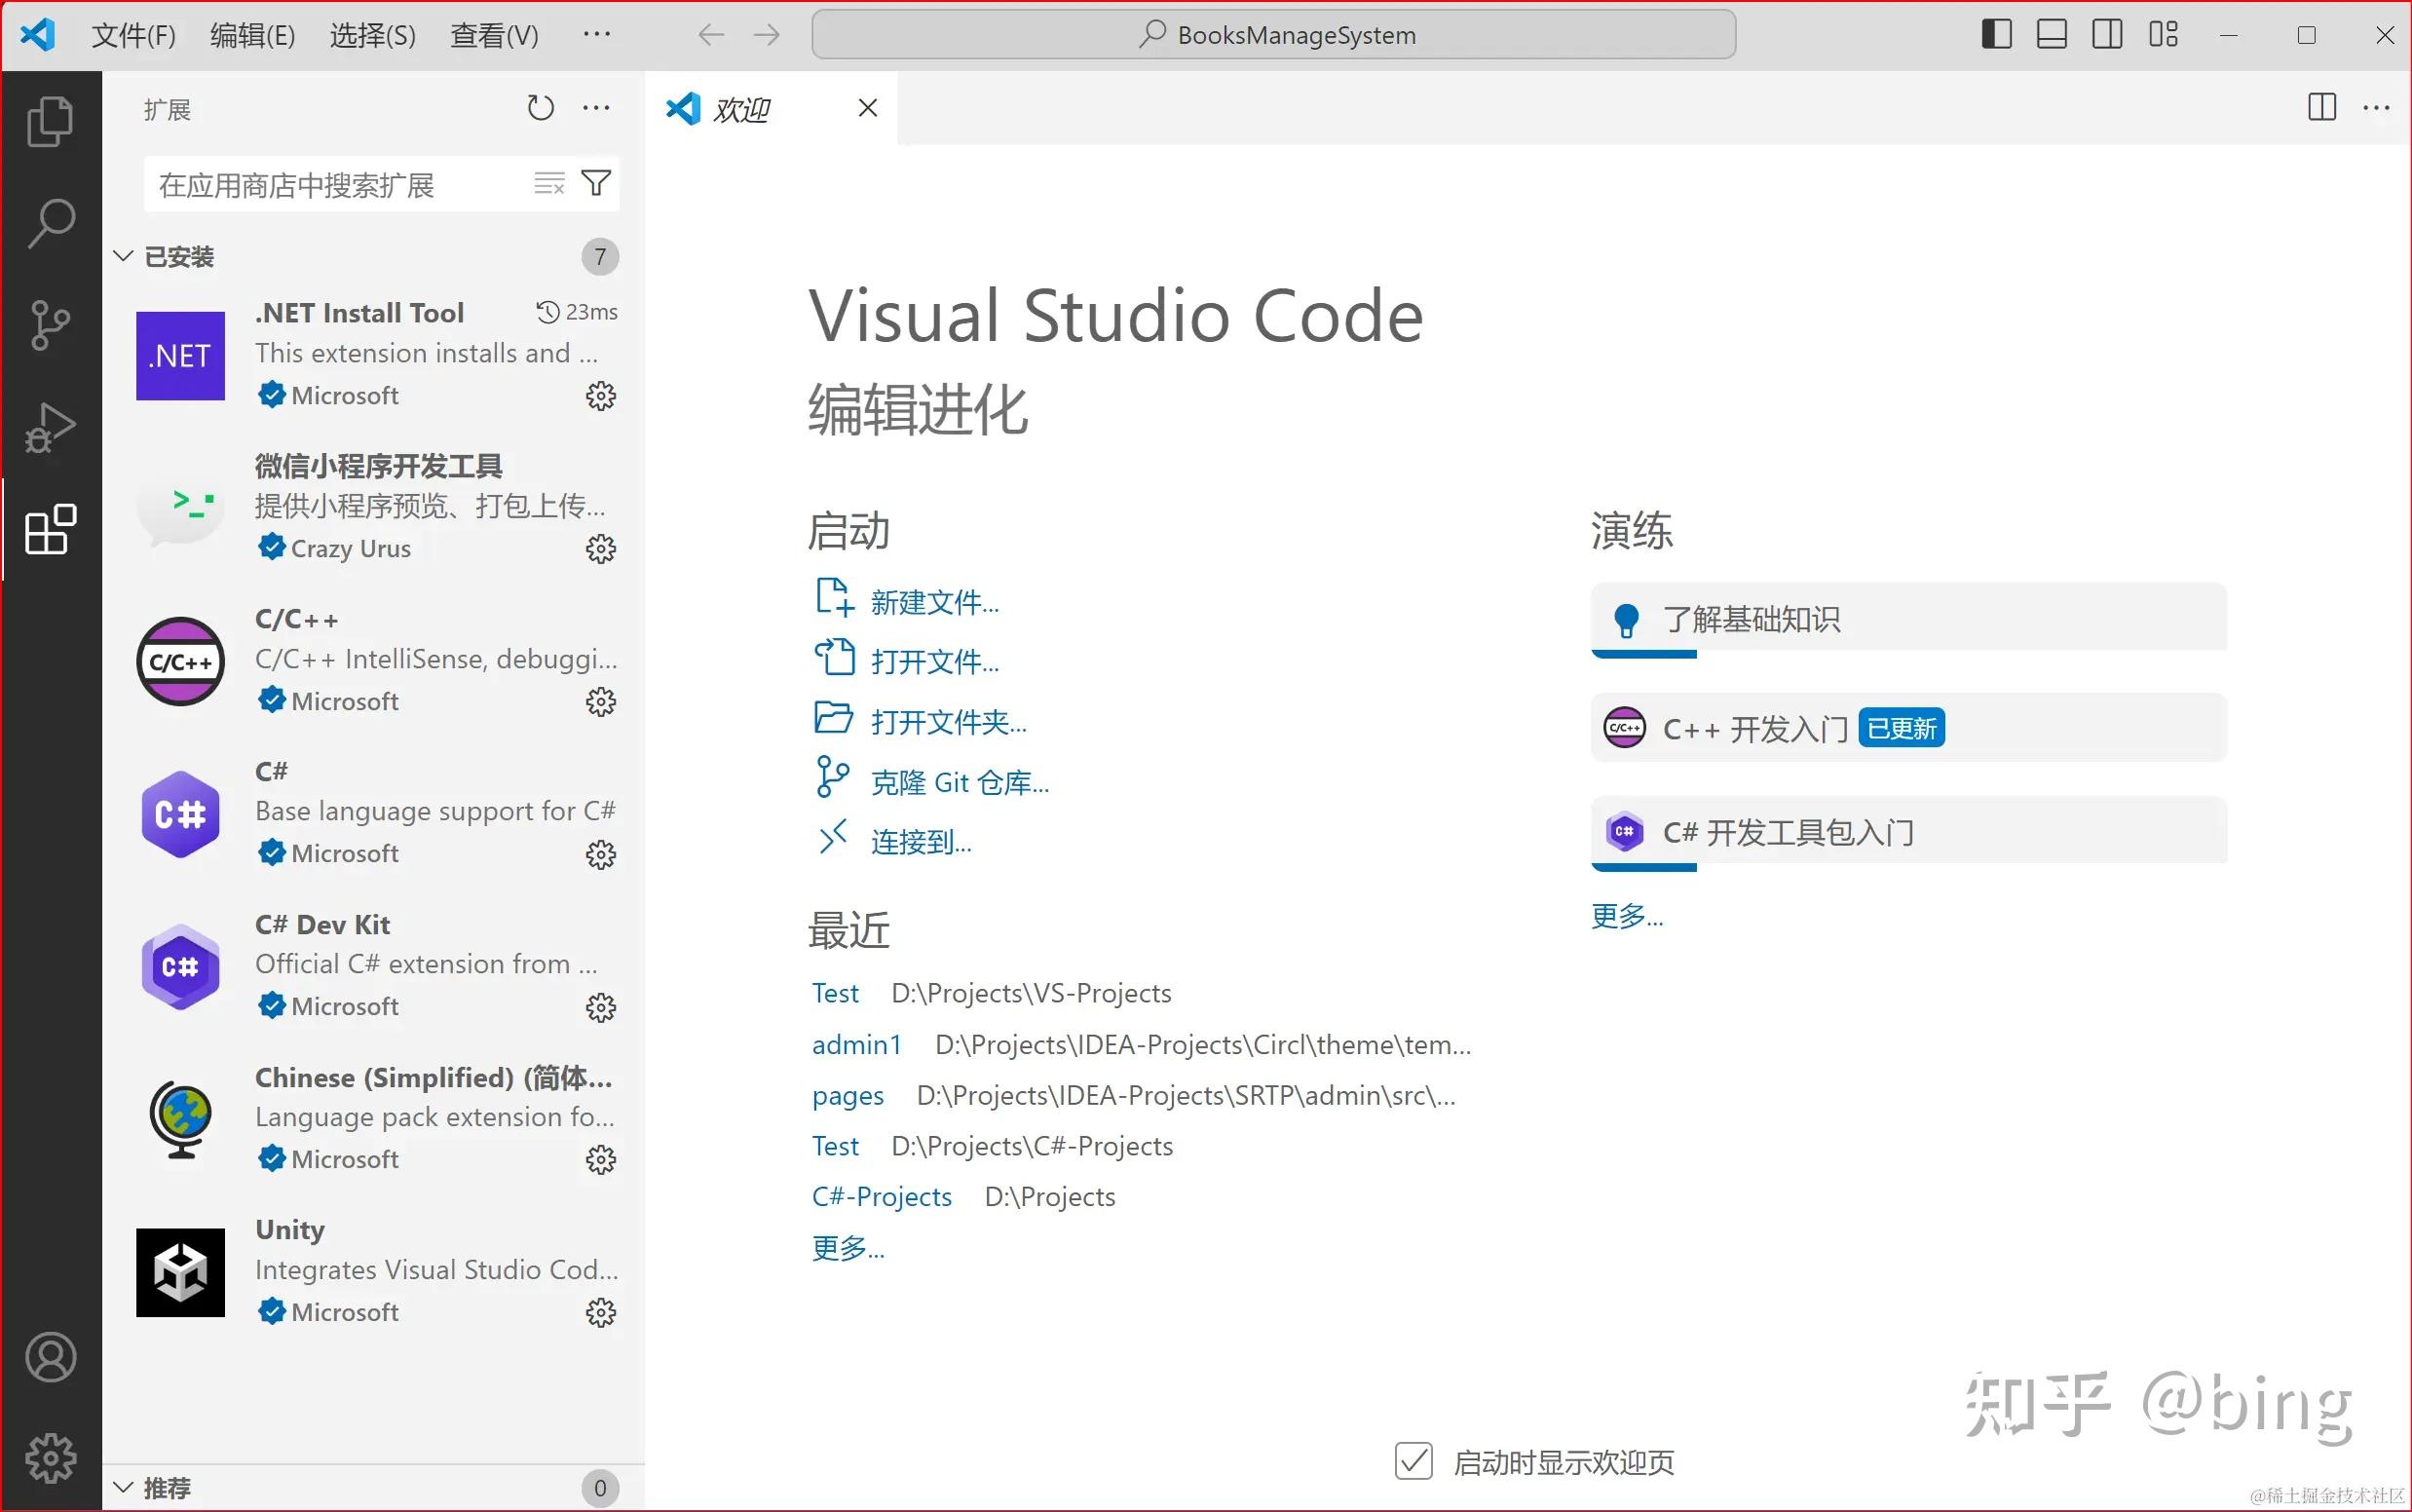Click the 新建文件... link

(934, 602)
